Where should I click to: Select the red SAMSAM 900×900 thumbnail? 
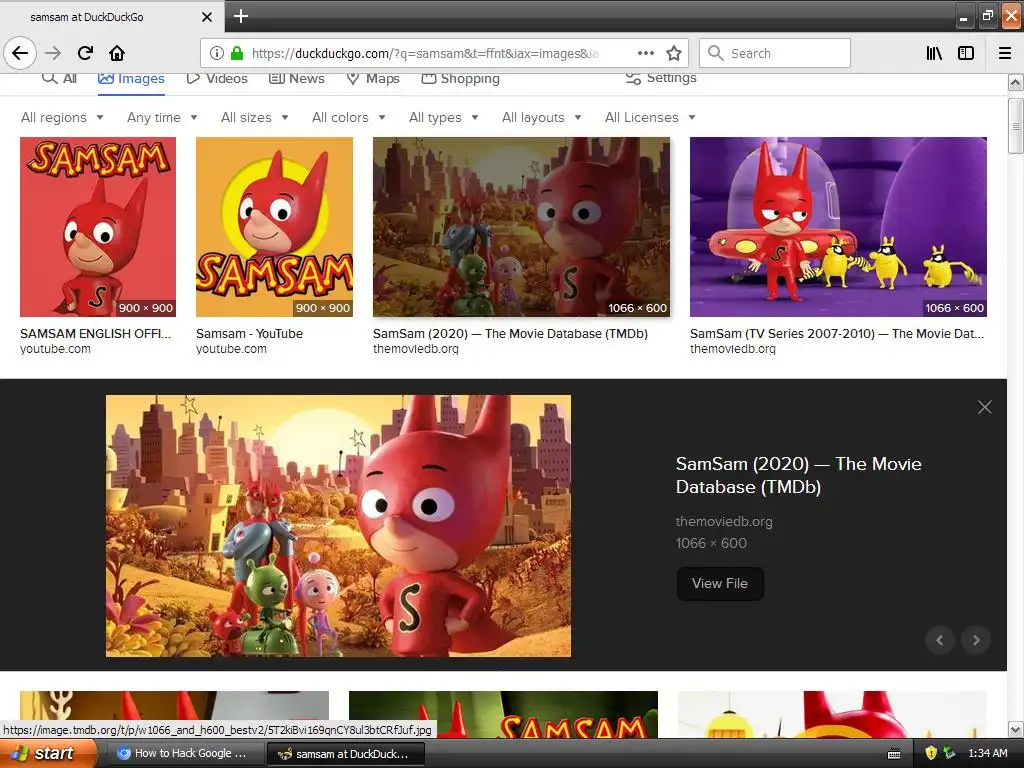(98, 227)
